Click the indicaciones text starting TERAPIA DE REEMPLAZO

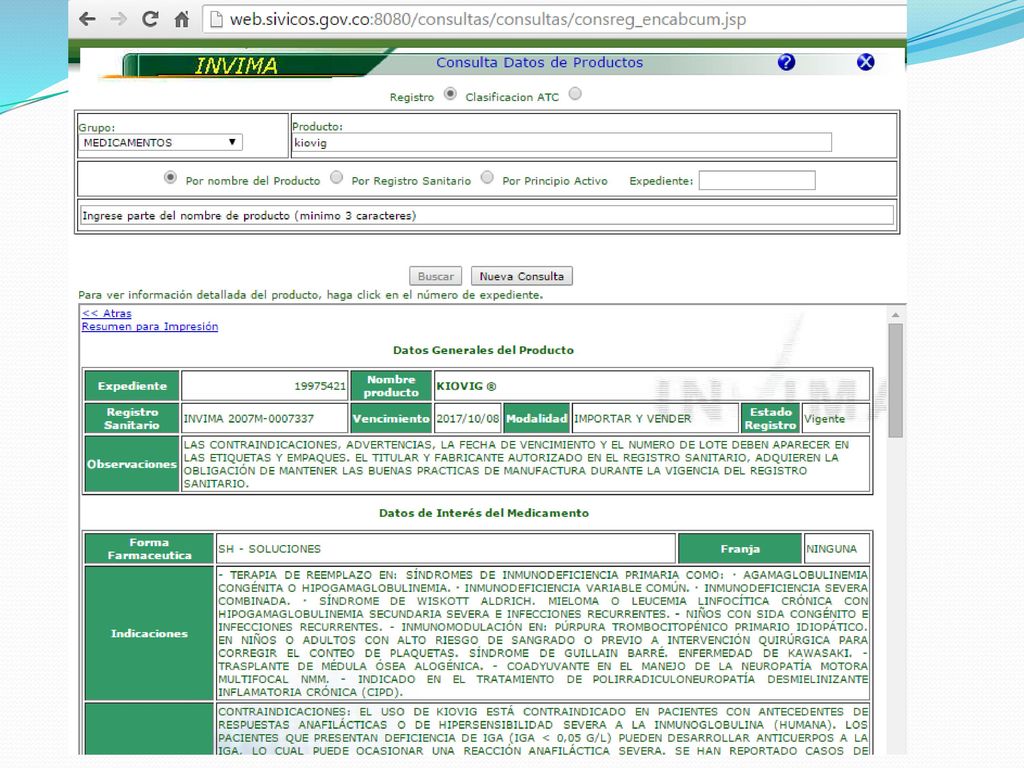(543, 633)
